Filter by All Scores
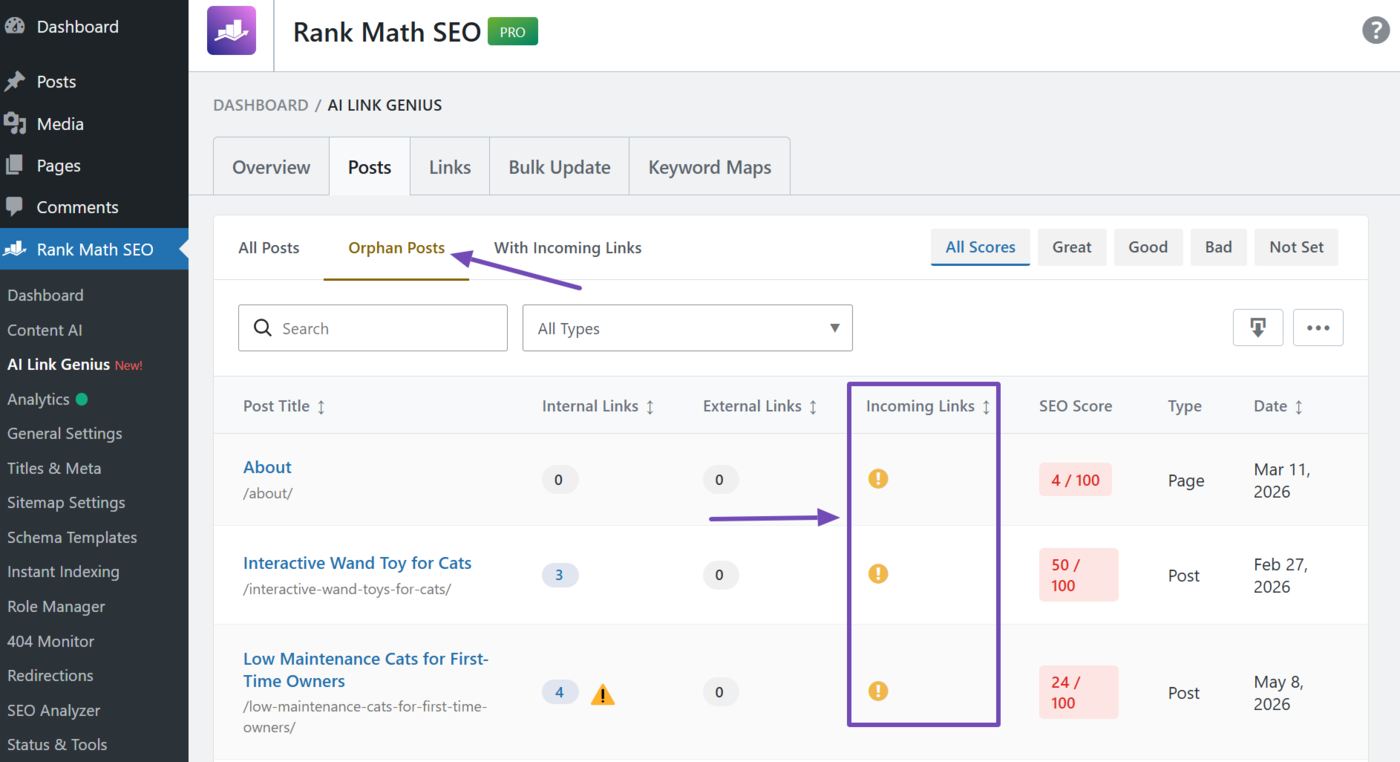 (x=980, y=247)
